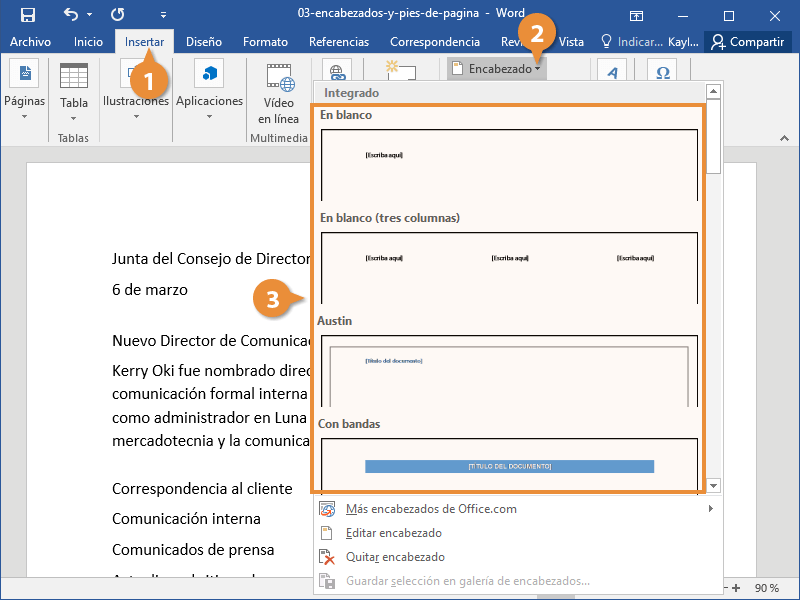Screen dimensions: 800x600
Task: Open the Referencias tab
Action: coord(338,42)
